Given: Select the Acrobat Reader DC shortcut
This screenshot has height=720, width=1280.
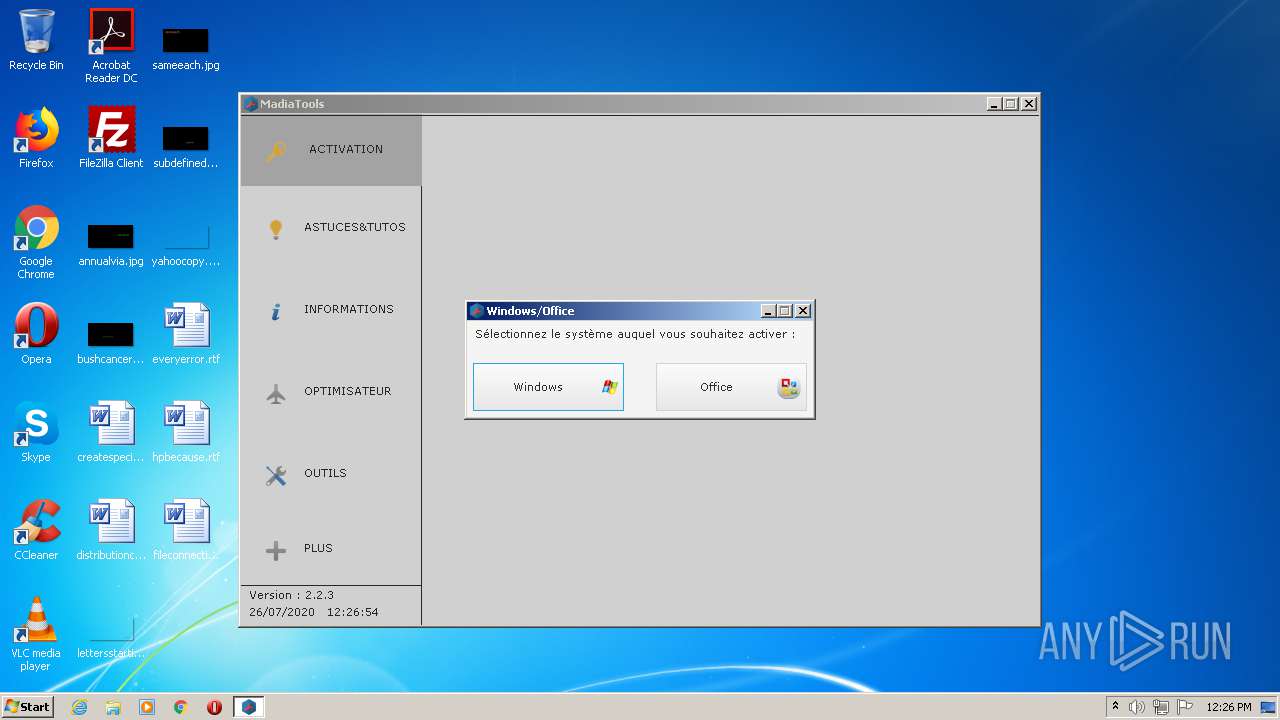Looking at the screenshot, I should [111, 46].
